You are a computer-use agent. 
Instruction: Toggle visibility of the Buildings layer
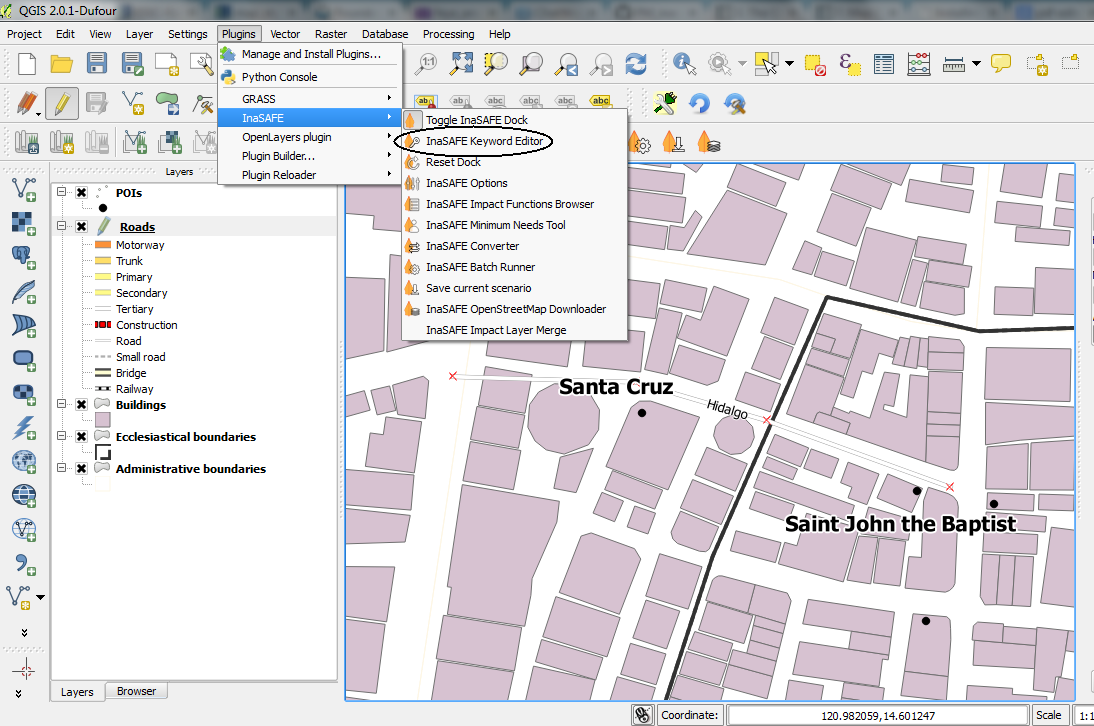pos(82,404)
